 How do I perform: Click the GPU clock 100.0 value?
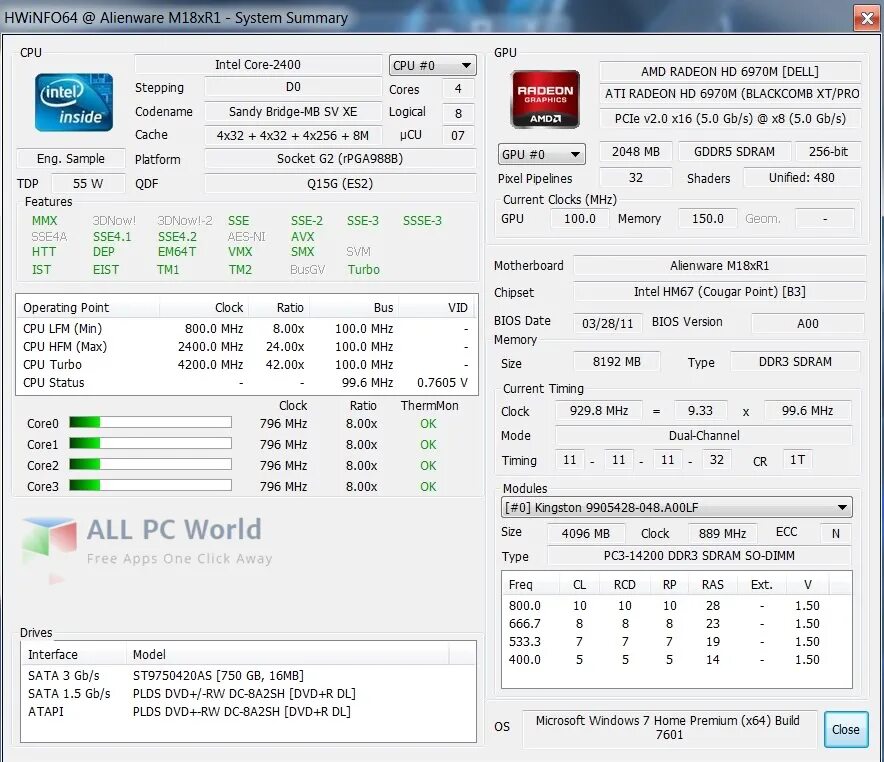point(580,219)
